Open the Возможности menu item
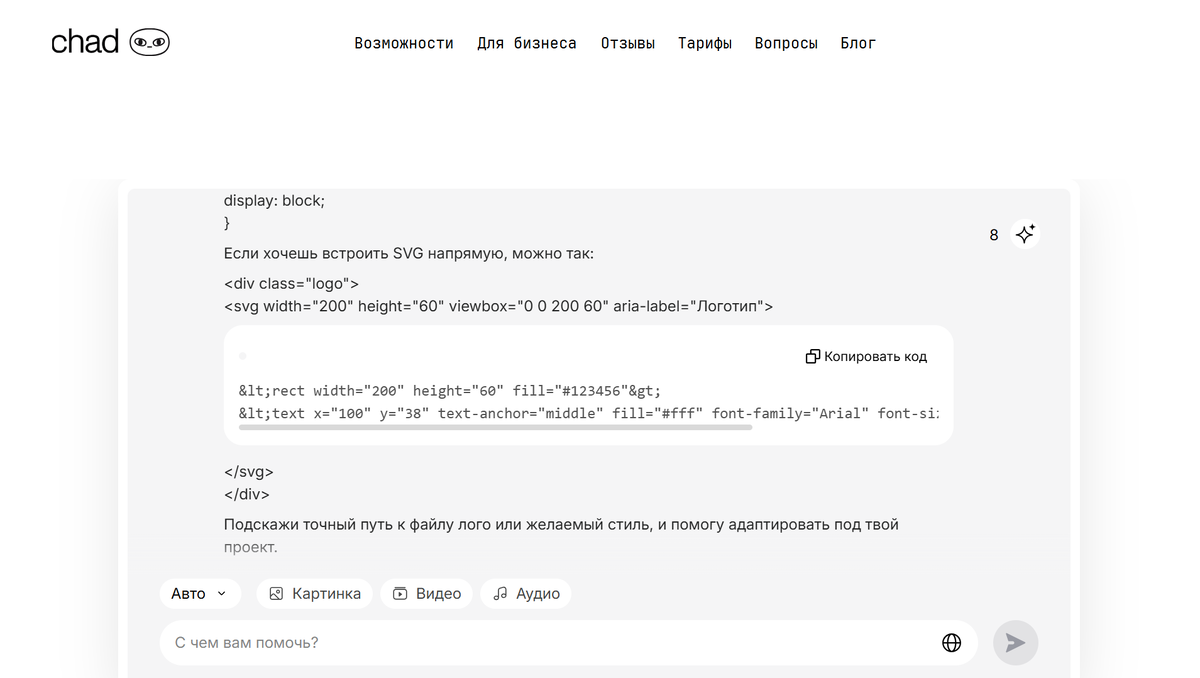The image size is (1200, 678). coord(404,43)
